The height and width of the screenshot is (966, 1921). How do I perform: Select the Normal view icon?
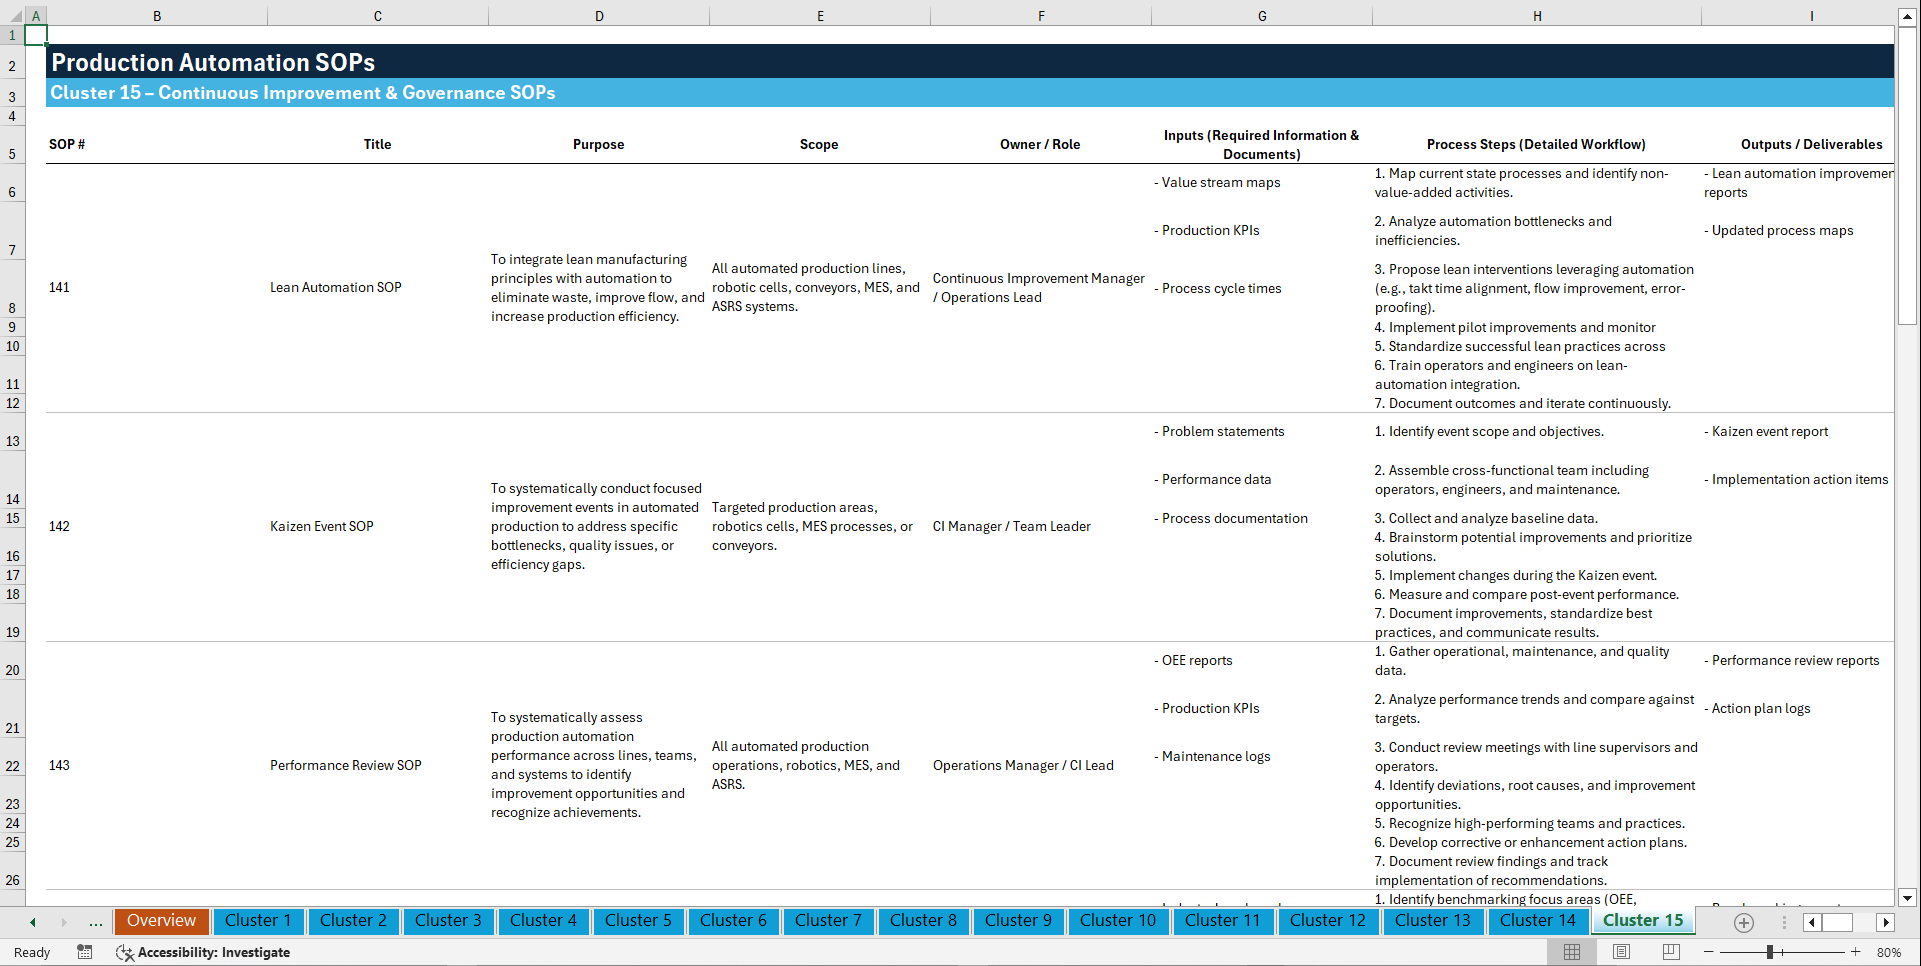(x=1571, y=952)
